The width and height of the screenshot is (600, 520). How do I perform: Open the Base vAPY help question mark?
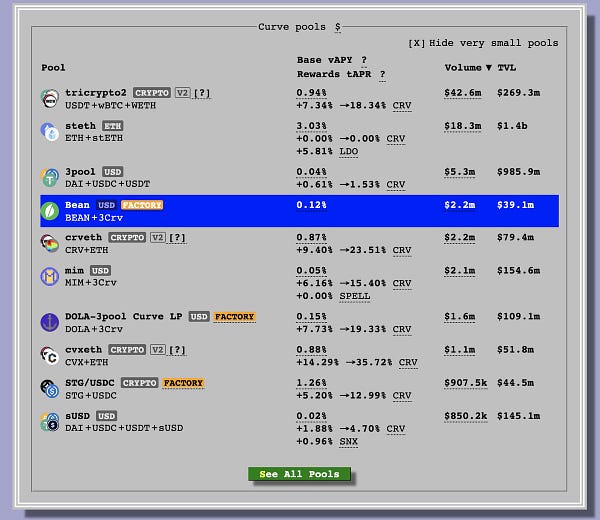[x=364, y=60]
